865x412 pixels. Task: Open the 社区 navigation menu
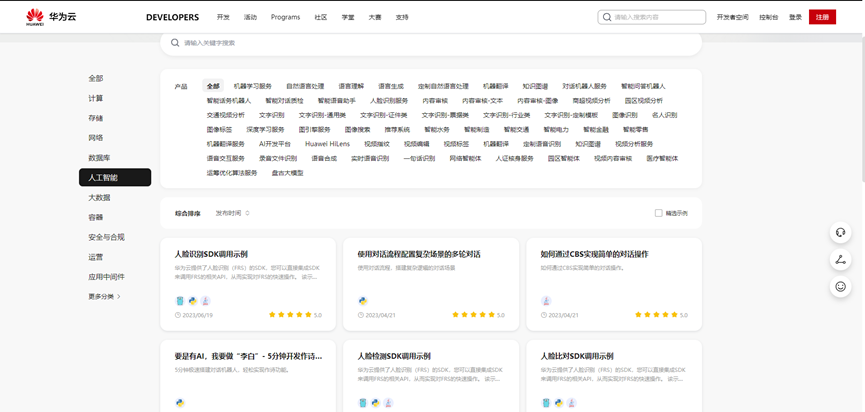pyautogui.click(x=321, y=17)
